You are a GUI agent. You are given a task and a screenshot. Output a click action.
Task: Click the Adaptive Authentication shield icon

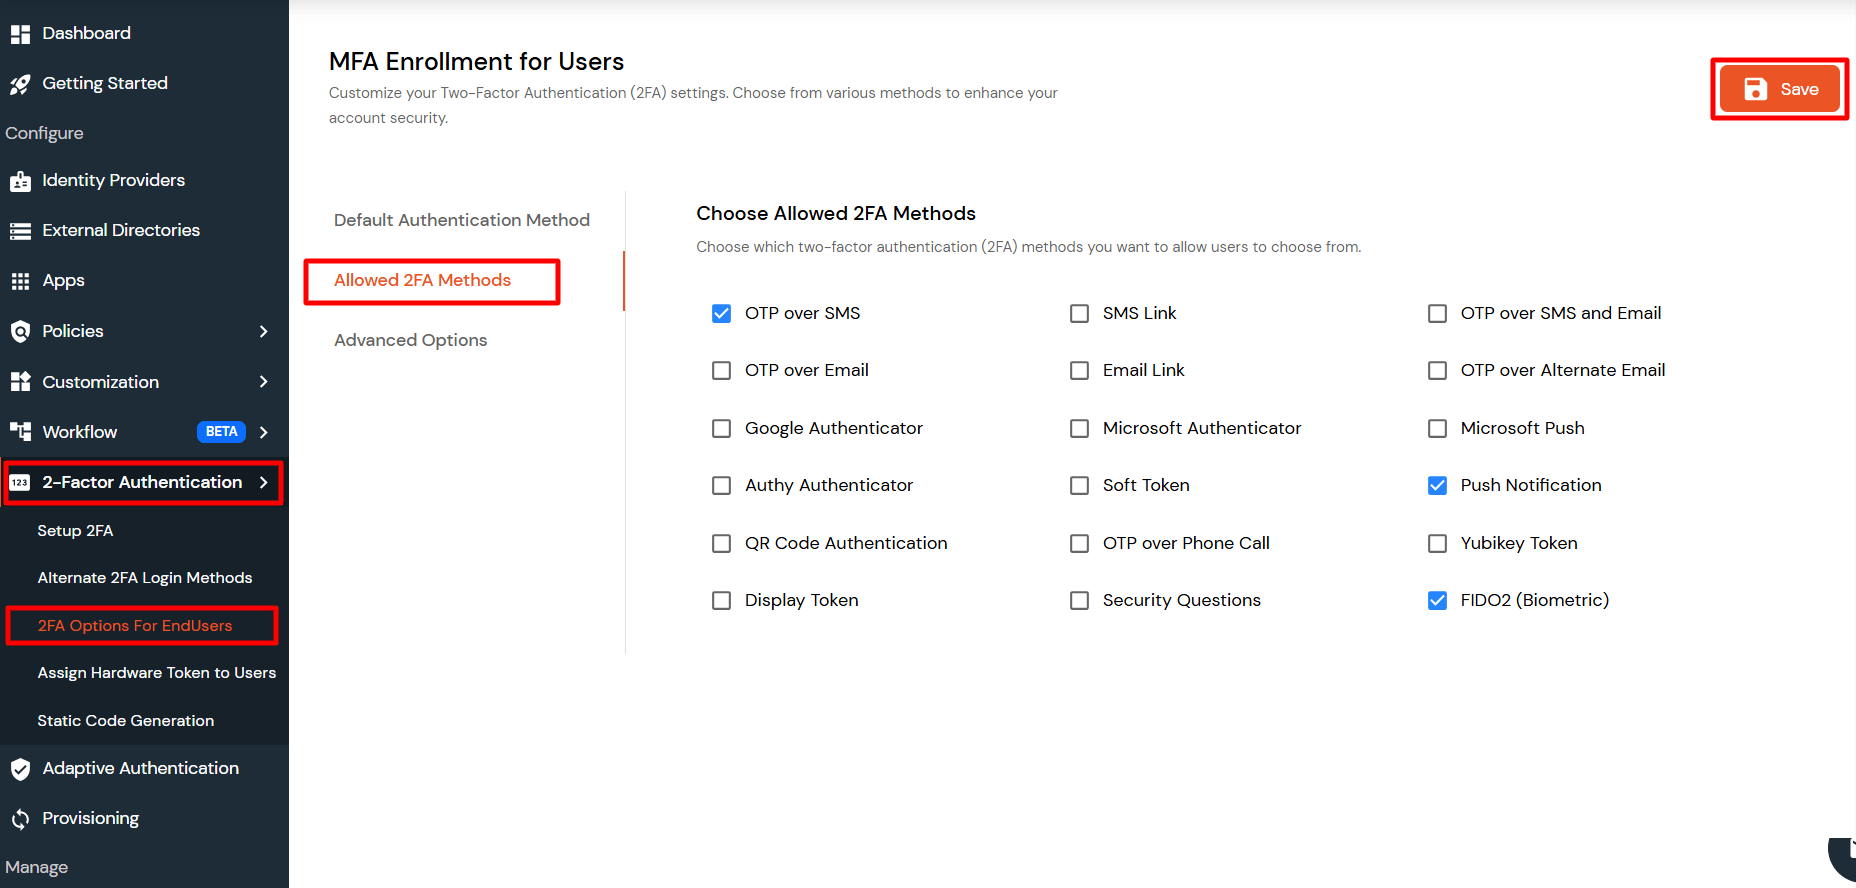[x=20, y=769]
